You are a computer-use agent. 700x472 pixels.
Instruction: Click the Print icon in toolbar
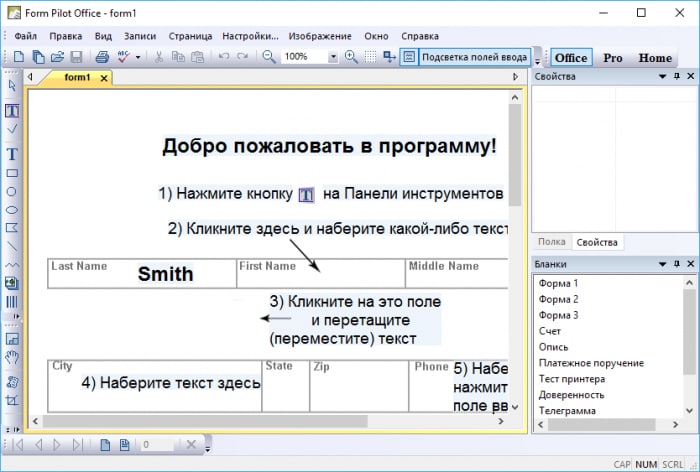tap(101, 57)
